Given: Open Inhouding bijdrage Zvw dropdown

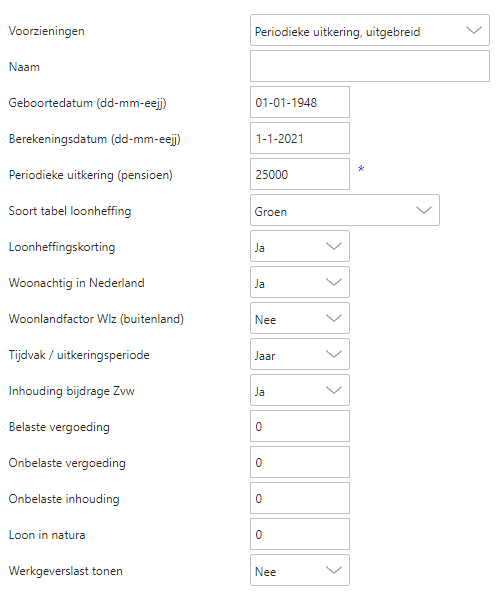Looking at the screenshot, I should pos(300,390).
